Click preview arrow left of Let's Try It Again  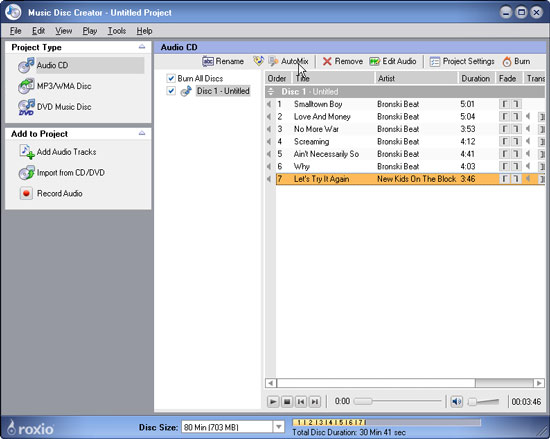click(x=269, y=179)
